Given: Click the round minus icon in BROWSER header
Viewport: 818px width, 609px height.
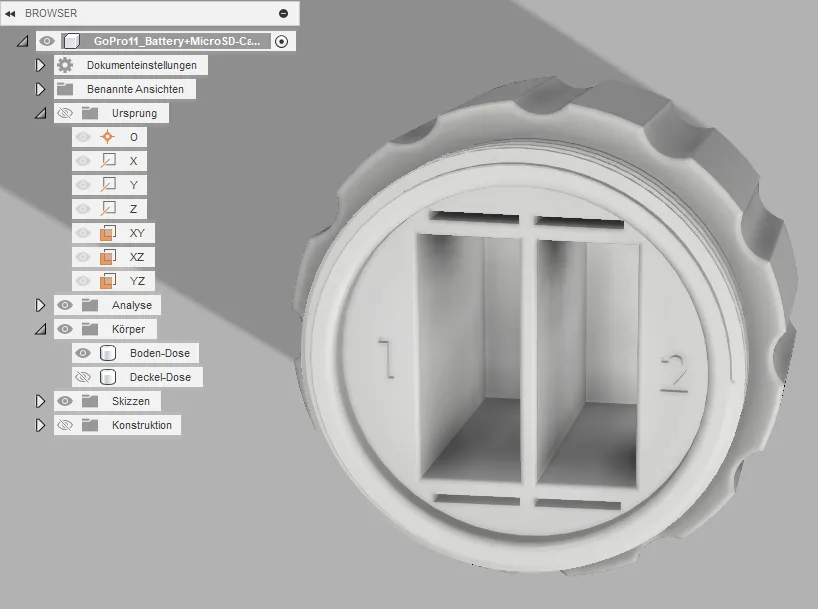Looking at the screenshot, I should [x=283, y=13].
